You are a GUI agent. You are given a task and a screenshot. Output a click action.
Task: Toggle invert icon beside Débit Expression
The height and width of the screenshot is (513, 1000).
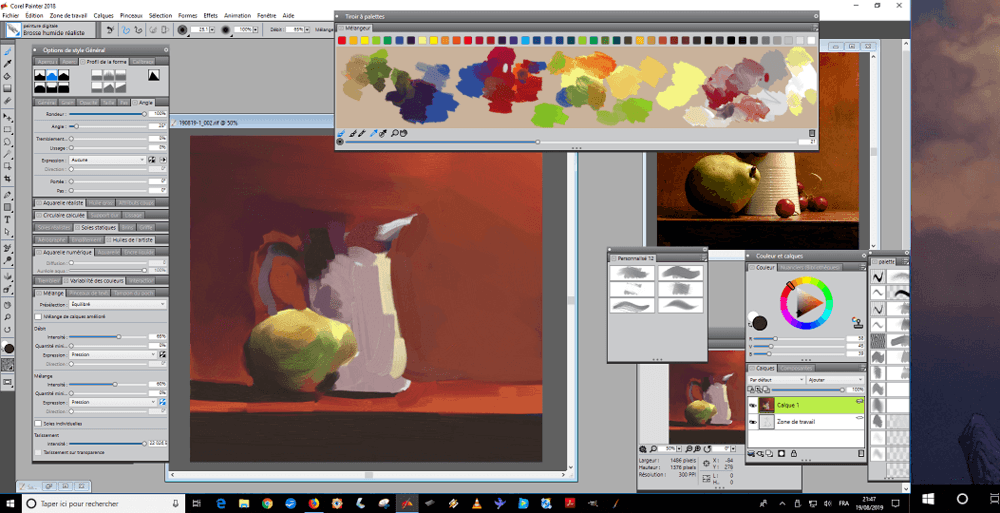pos(163,355)
